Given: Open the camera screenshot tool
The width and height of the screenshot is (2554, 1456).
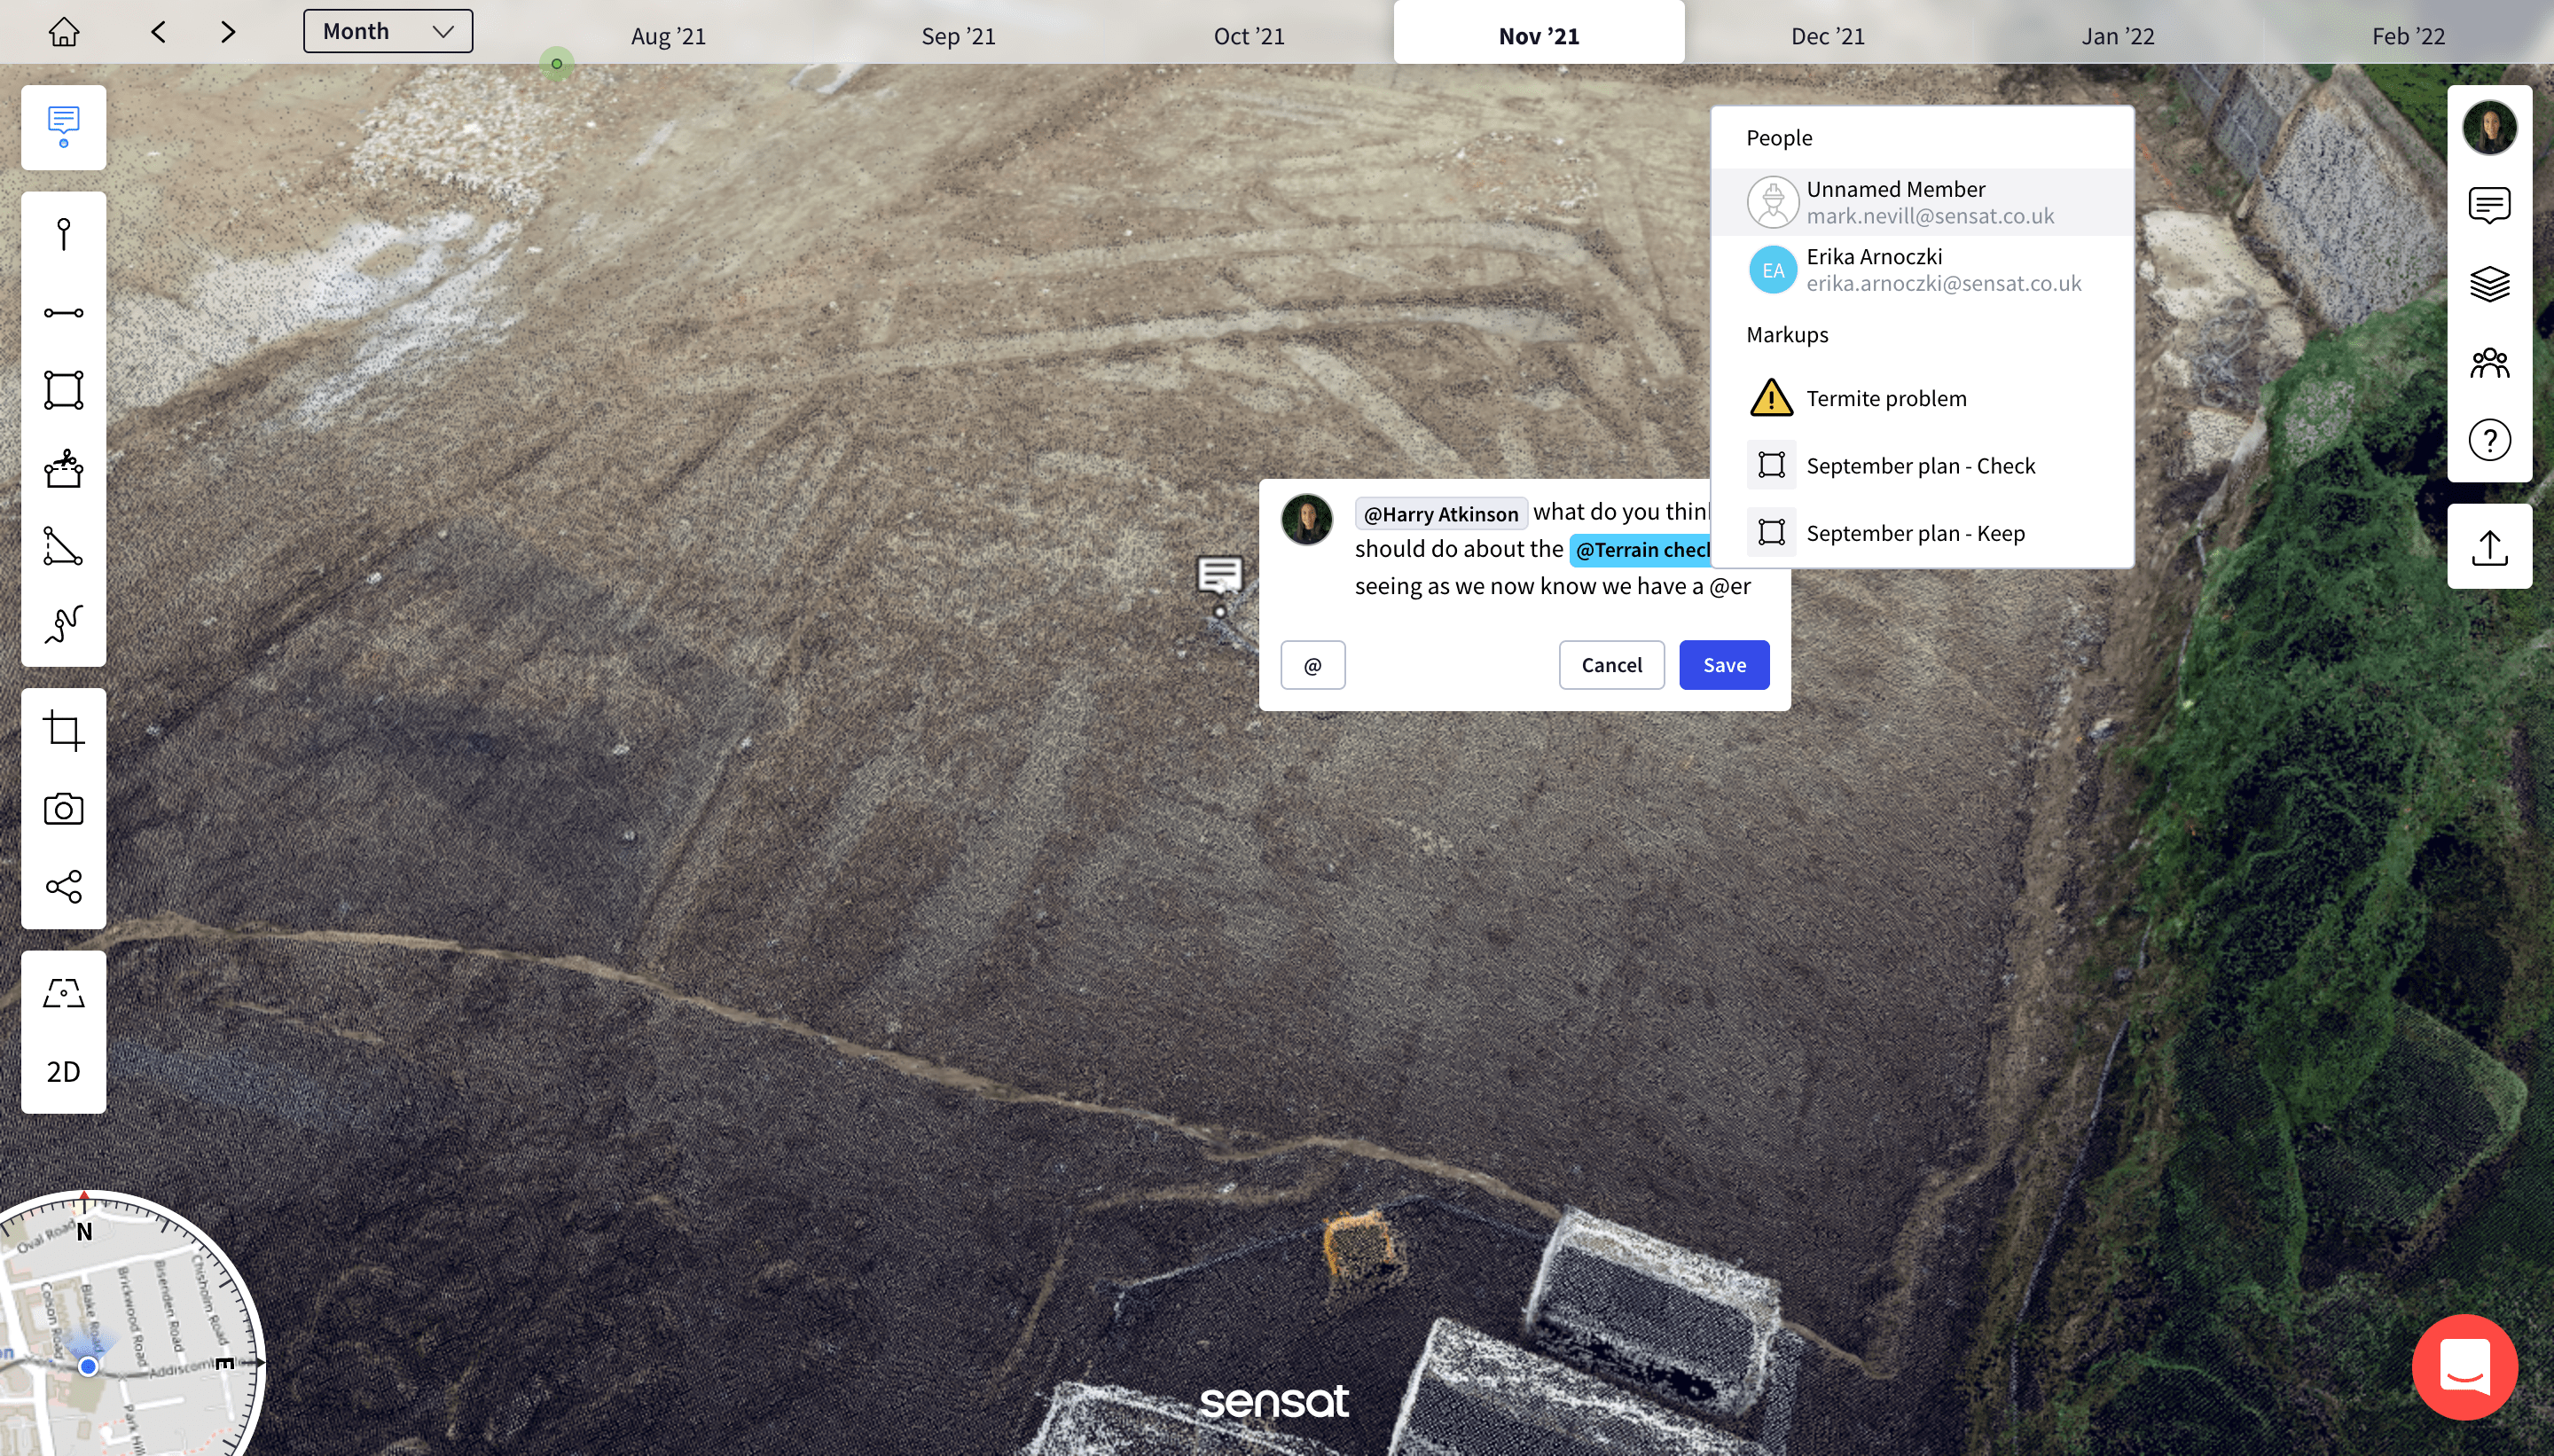Looking at the screenshot, I should 63,809.
